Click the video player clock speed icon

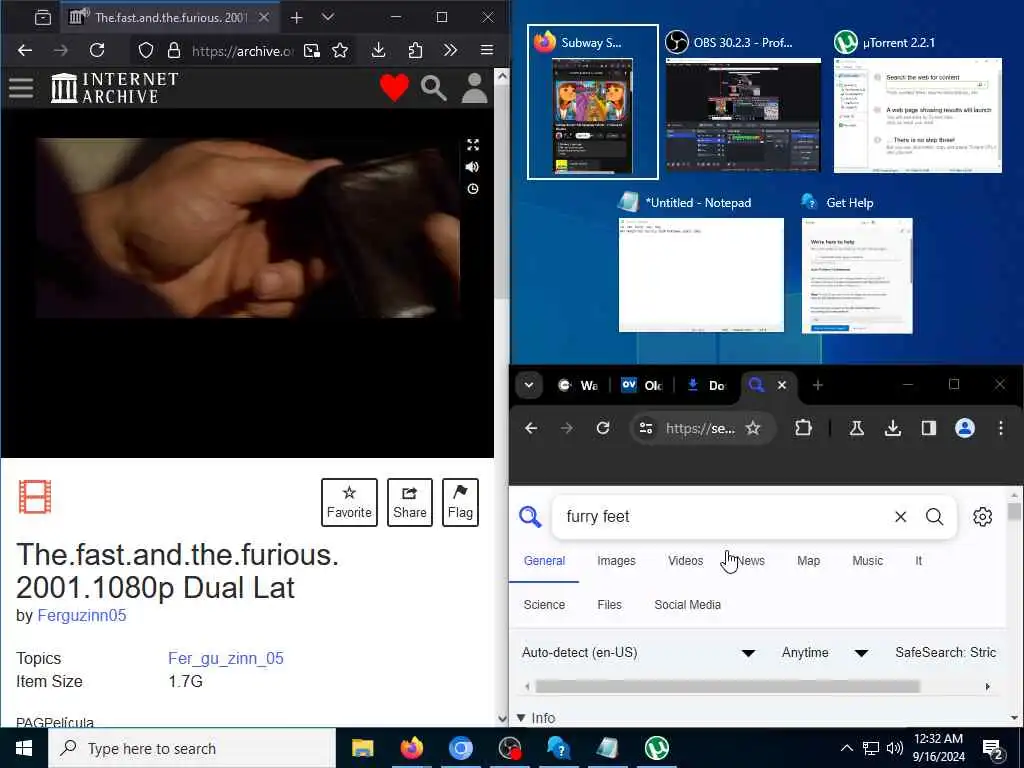pyautogui.click(x=473, y=189)
